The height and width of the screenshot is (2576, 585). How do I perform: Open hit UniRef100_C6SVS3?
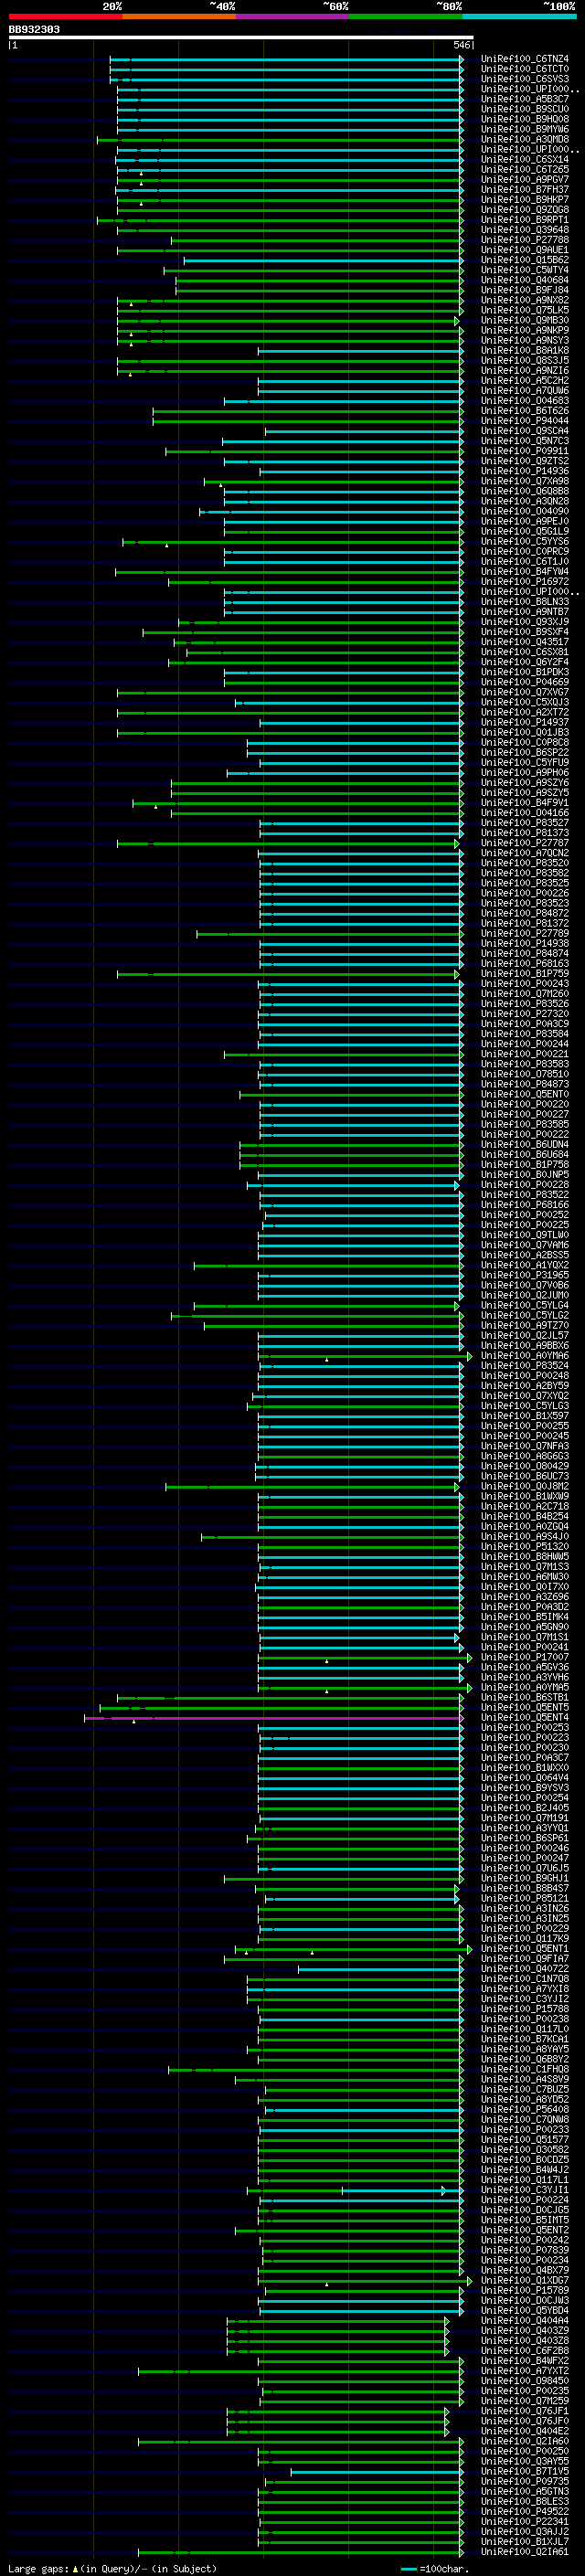click(x=525, y=79)
